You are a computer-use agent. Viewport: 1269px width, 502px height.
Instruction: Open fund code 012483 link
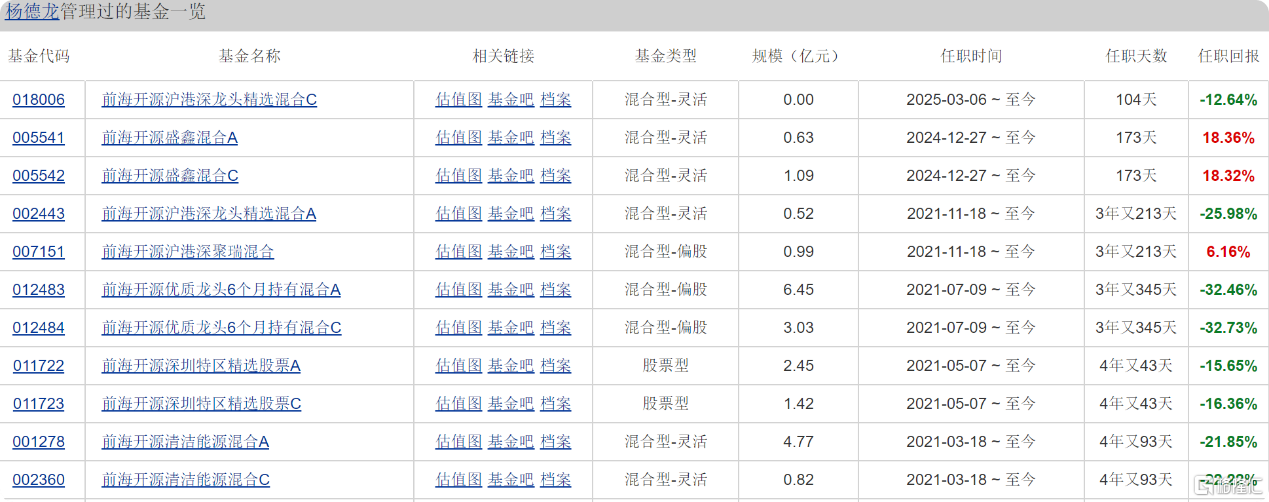39,290
